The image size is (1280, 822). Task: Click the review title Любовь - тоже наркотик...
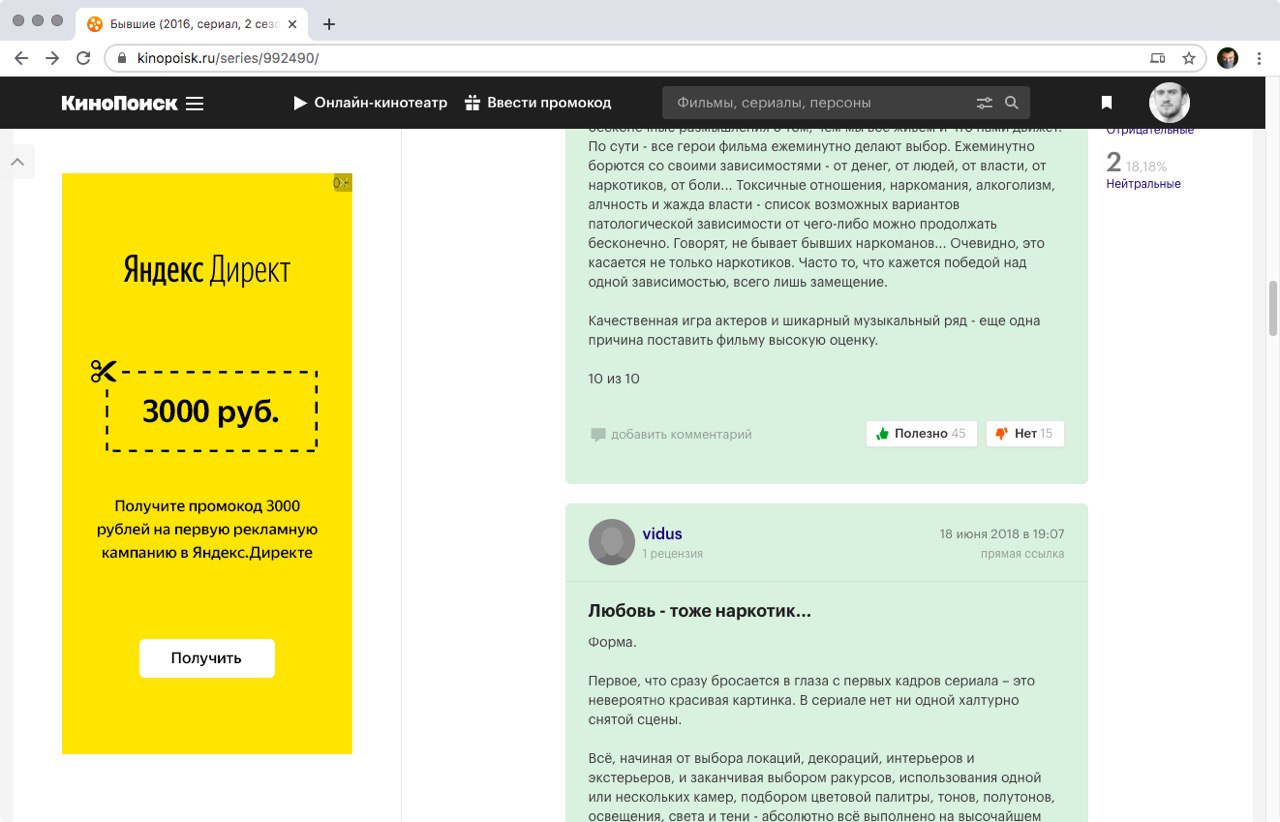coord(699,611)
